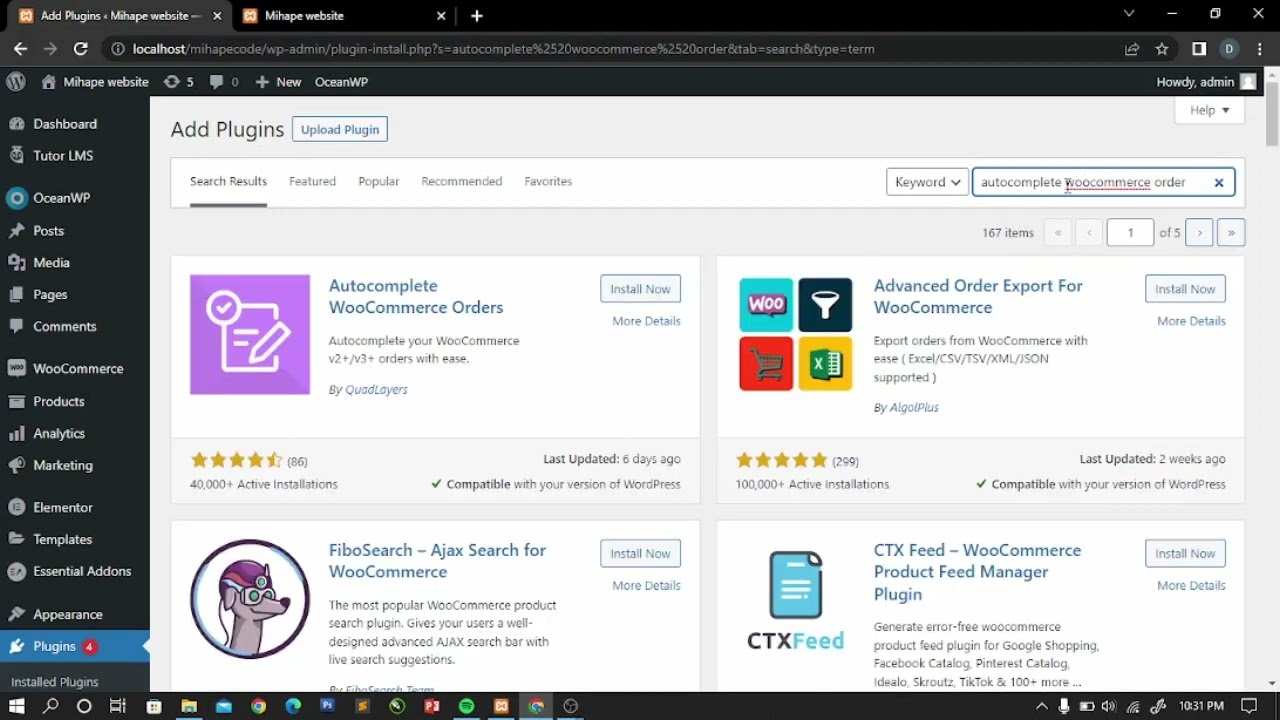Switch to the Popular tab
1280x720 pixels.
(x=379, y=182)
